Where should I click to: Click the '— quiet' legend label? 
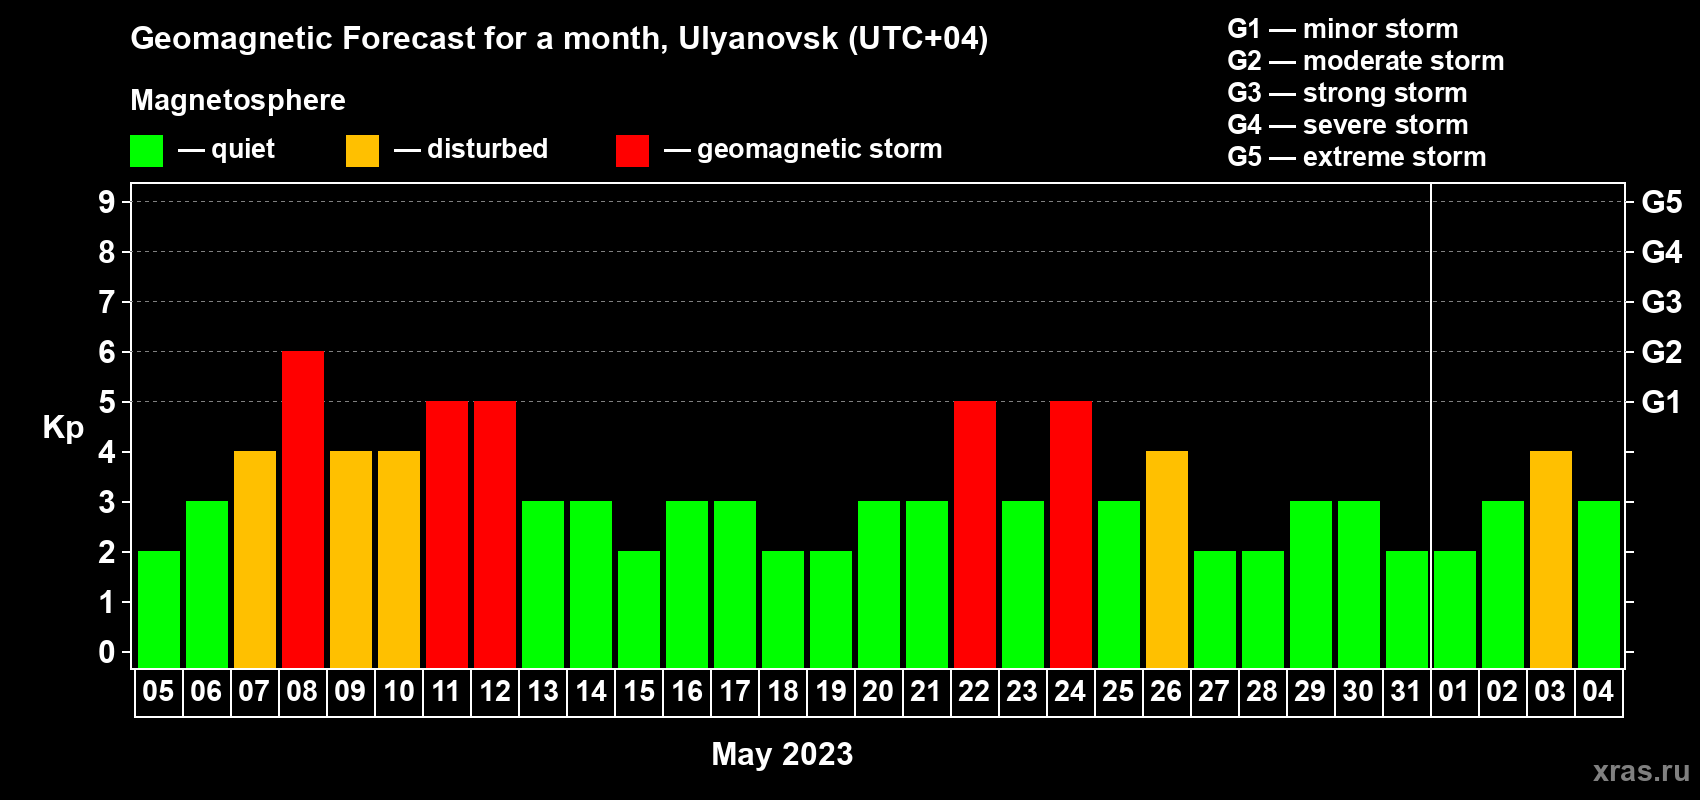tap(226, 150)
